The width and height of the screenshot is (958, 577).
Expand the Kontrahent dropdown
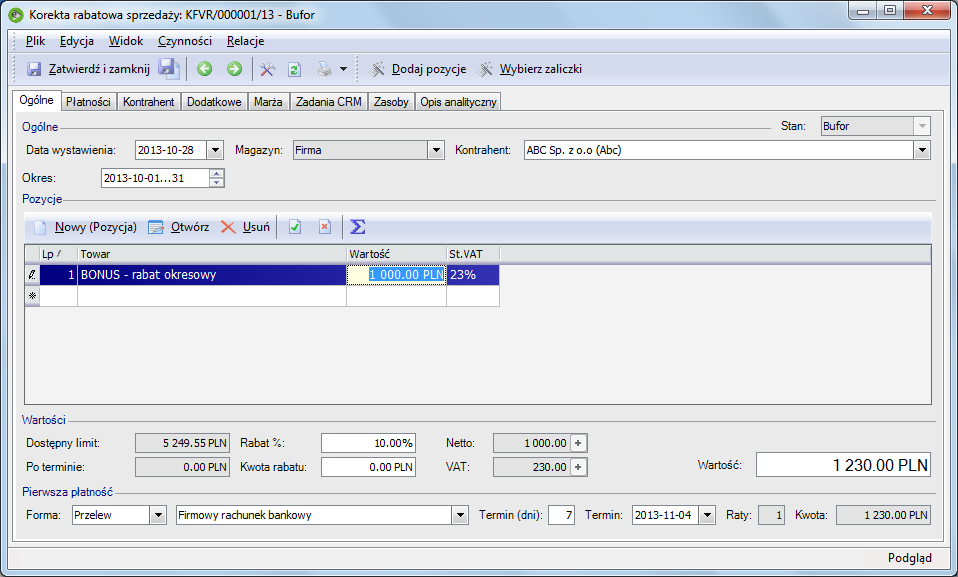tap(922, 150)
